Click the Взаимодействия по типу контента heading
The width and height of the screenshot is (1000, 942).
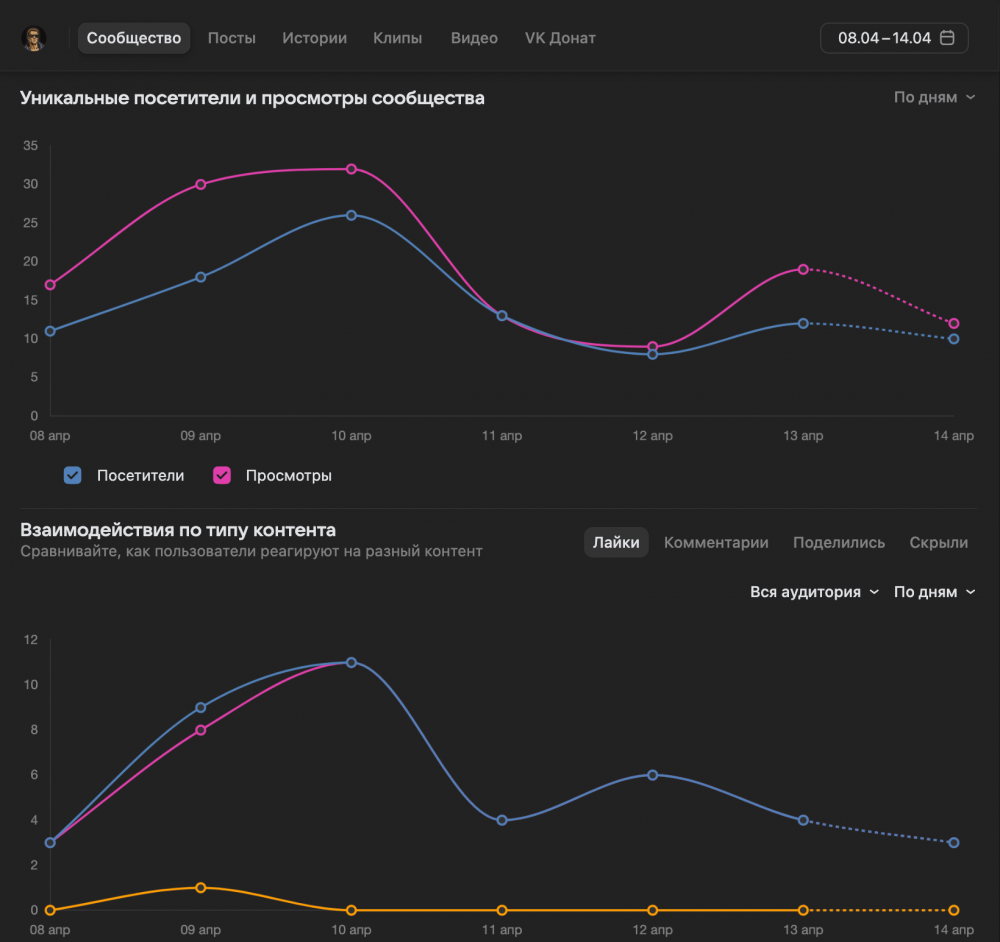click(x=178, y=530)
